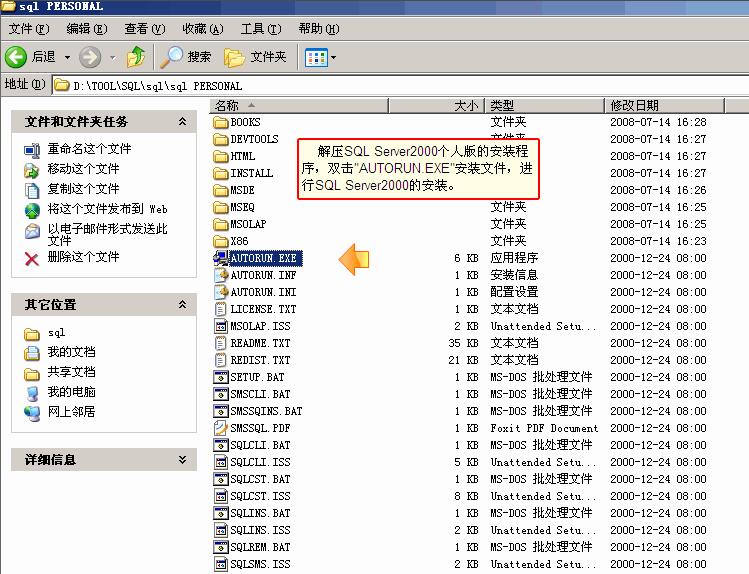Select the SMSSQL.PDF file icon
749x574 pixels.
(221, 428)
